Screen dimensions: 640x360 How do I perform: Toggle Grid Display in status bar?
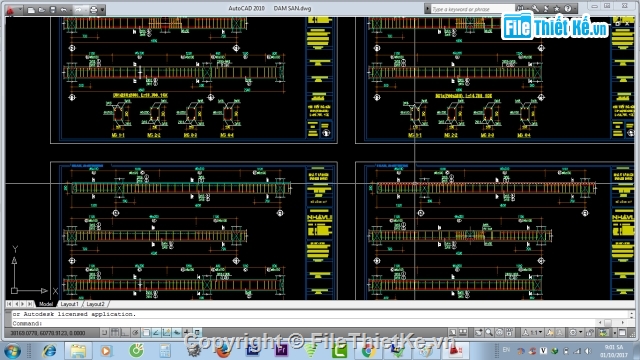click(x=115, y=333)
